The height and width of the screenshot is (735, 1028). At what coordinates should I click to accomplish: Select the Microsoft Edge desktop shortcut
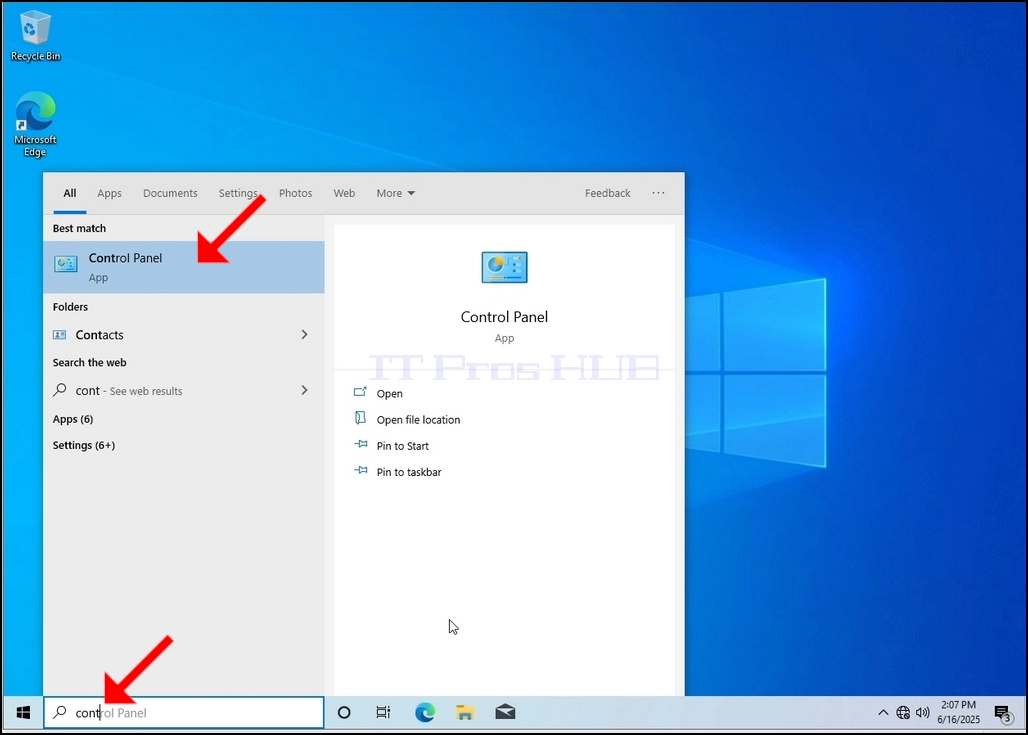(35, 125)
